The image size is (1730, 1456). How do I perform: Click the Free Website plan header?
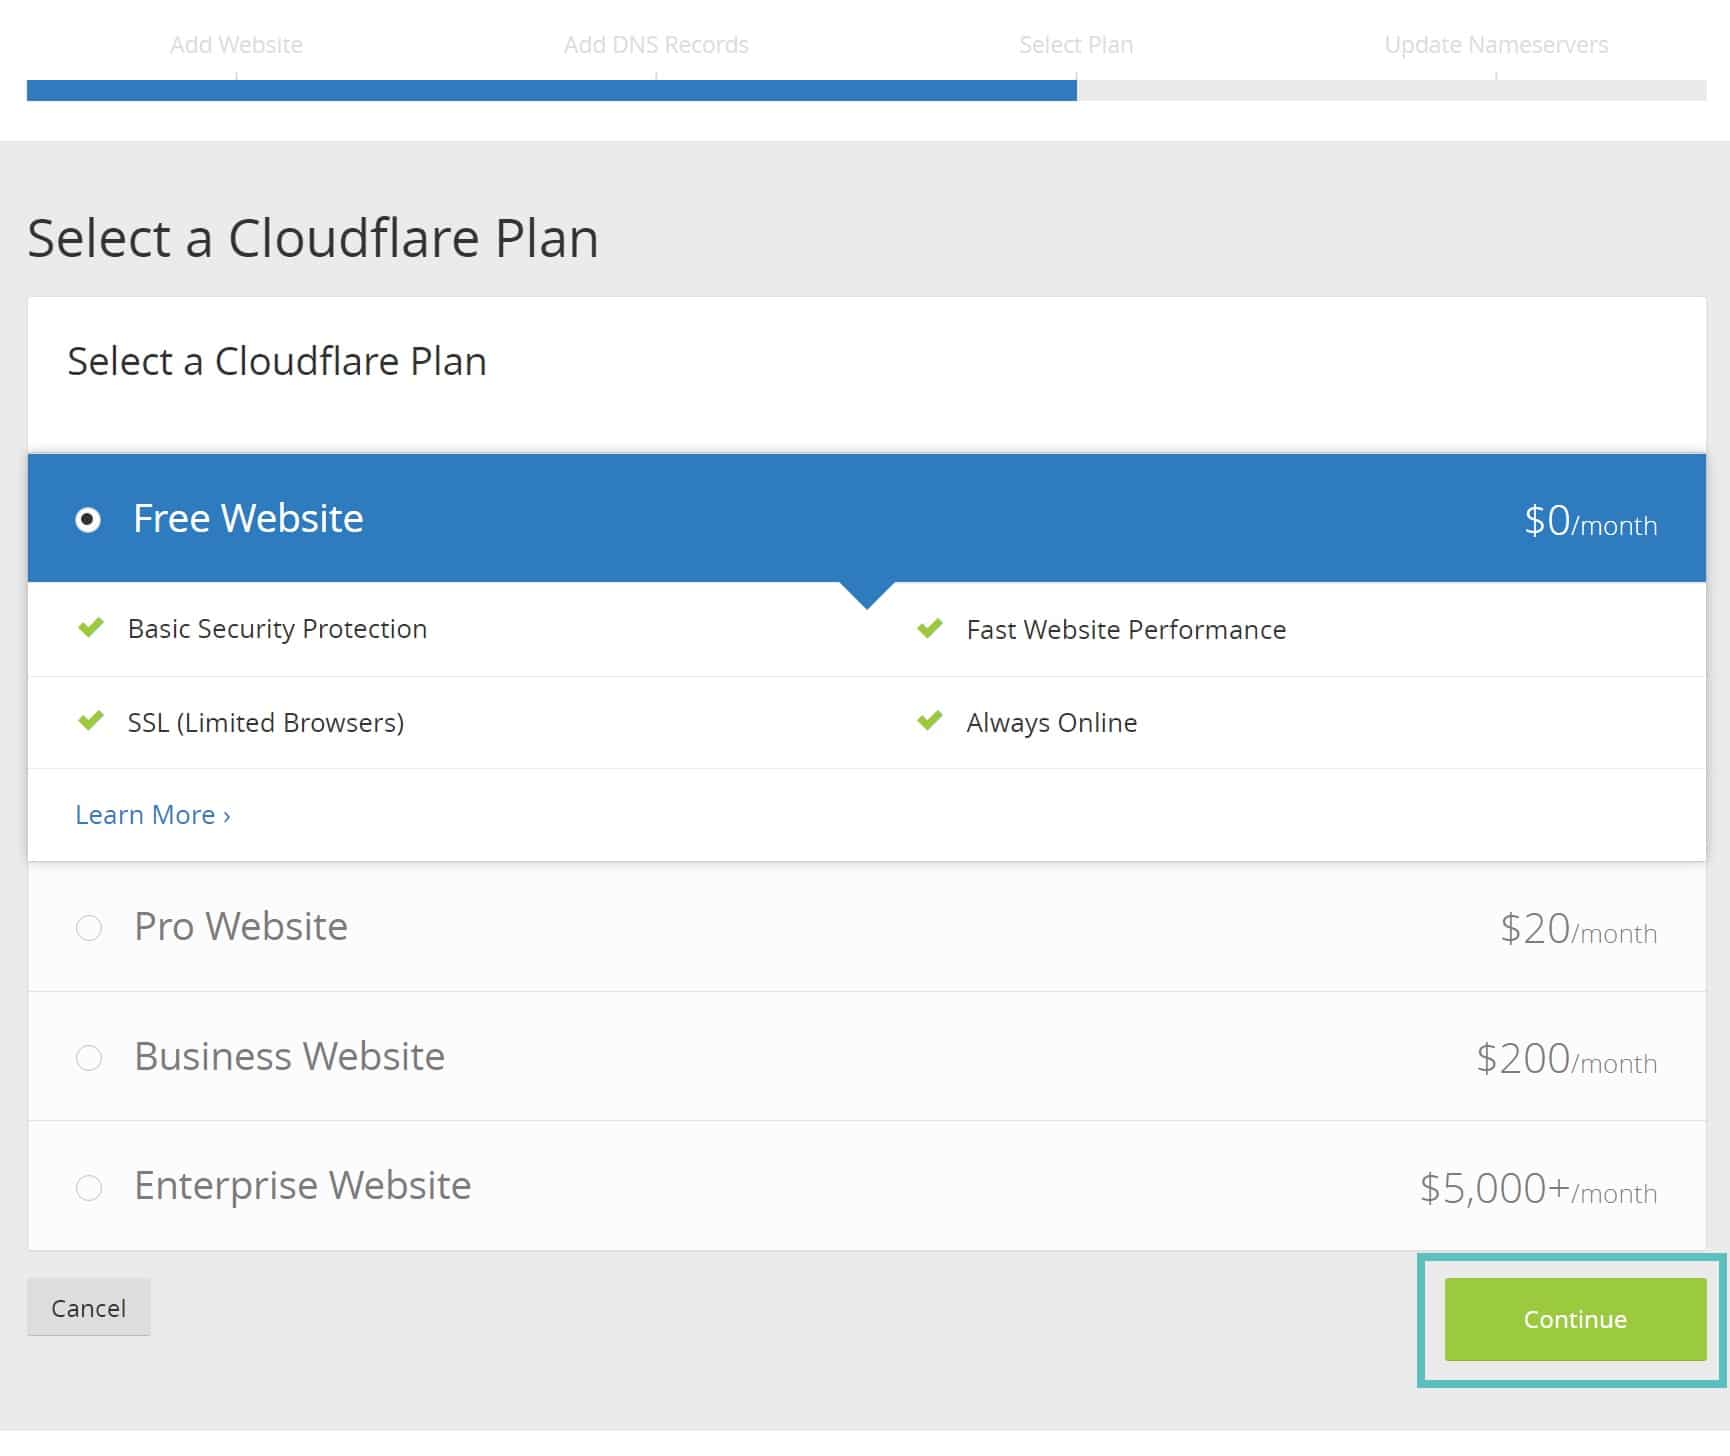pyautogui.click(x=247, y=519)
